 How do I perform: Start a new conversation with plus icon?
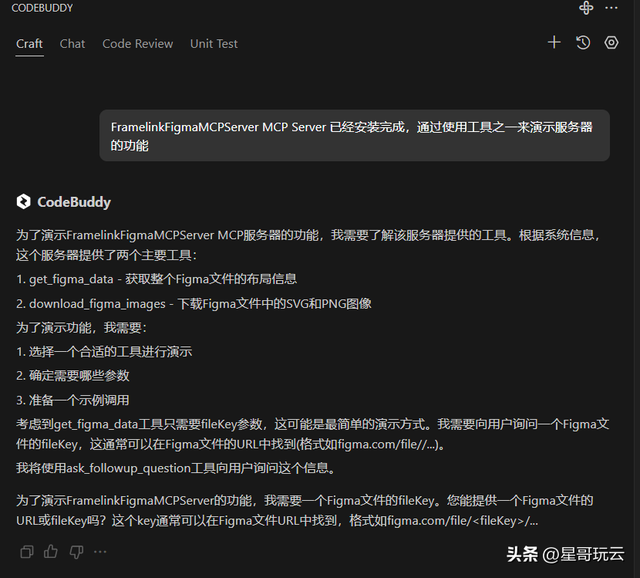pos(554,42)
